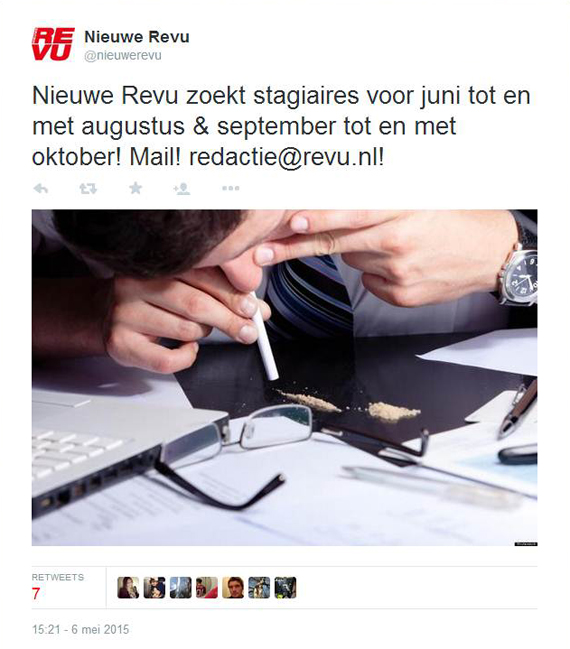The image size is (570, 649).
Task: Click the @nieuwerevu handle
Action: click(x=123, y=55)
